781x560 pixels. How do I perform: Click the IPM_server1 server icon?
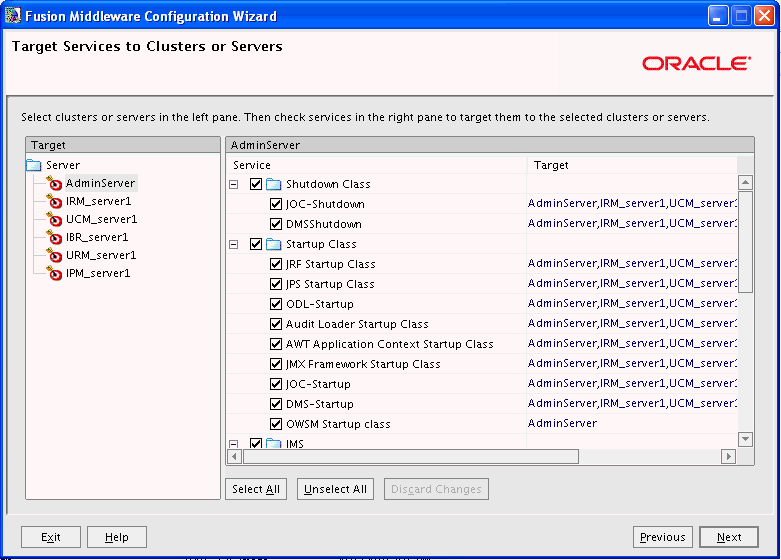[55, 273]
